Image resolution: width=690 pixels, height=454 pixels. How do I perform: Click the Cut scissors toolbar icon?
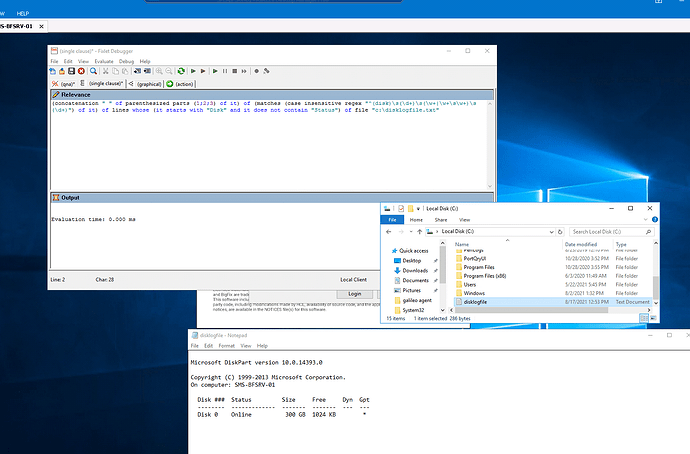[x=106, y=71]
